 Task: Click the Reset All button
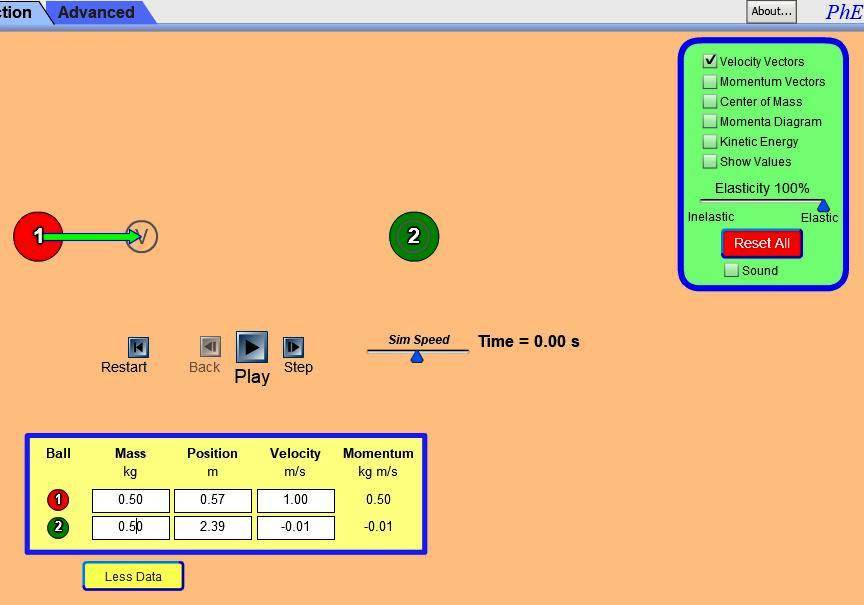(x=761, y=243)
